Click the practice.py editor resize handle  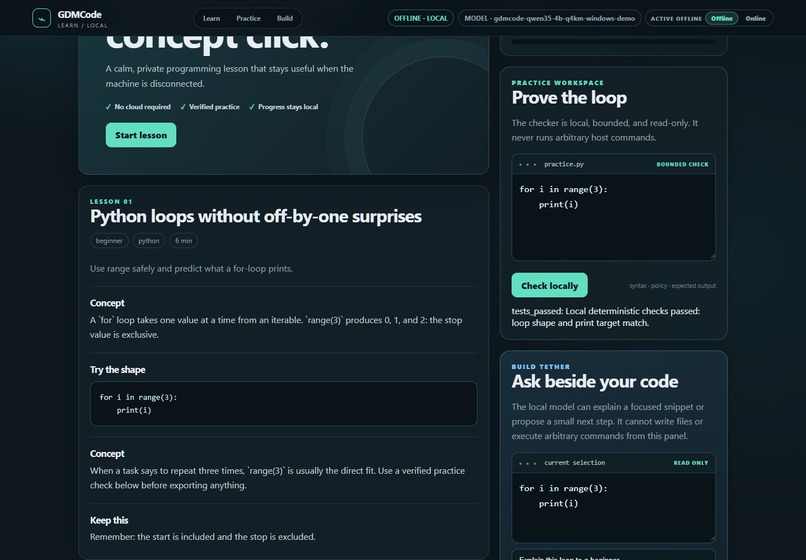click(x=712, y=257)
